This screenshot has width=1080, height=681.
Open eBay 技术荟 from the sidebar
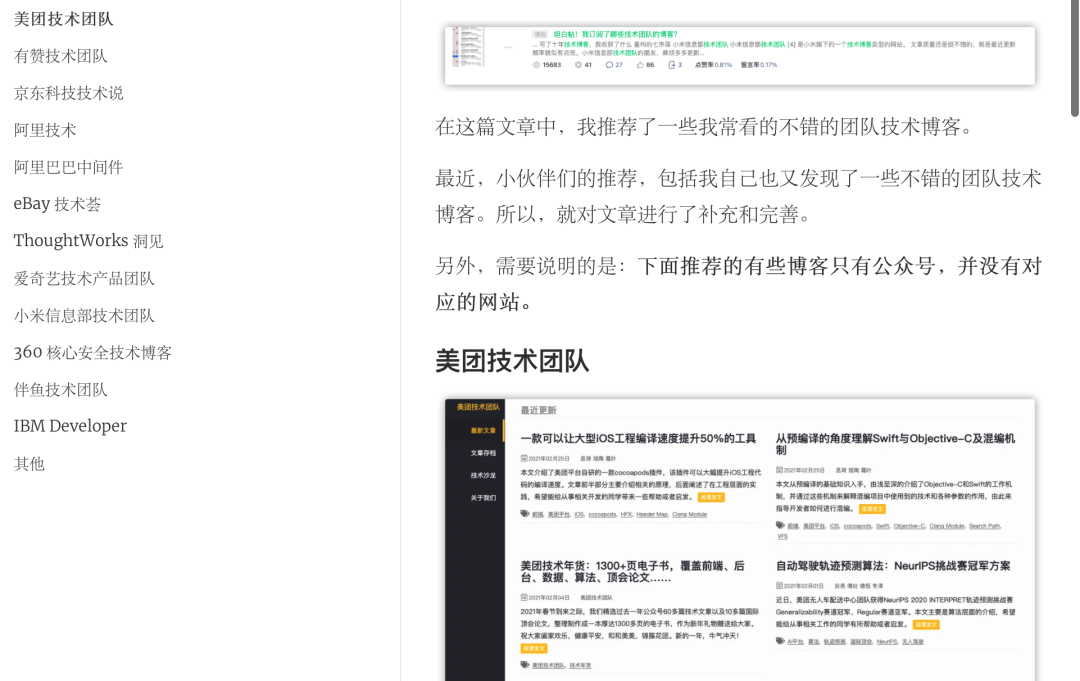tap(57, 204)
